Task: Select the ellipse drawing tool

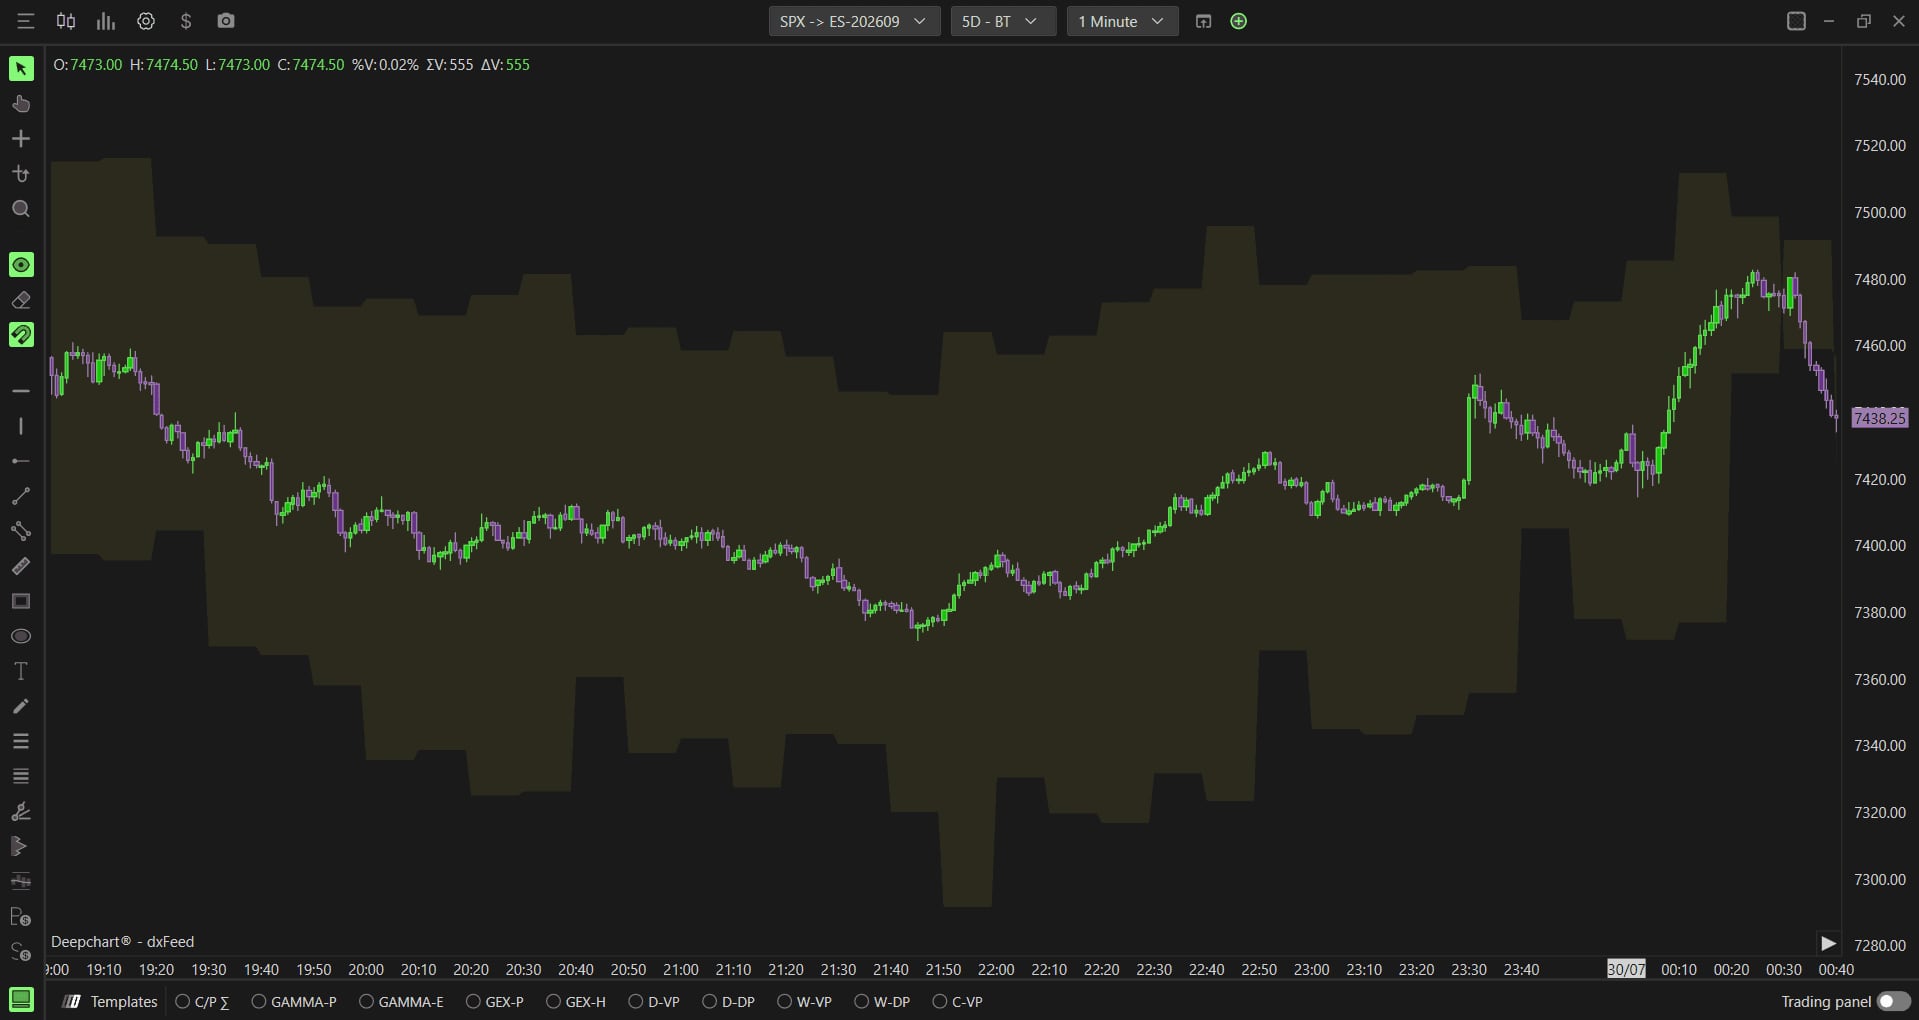Action: (21, 636)
